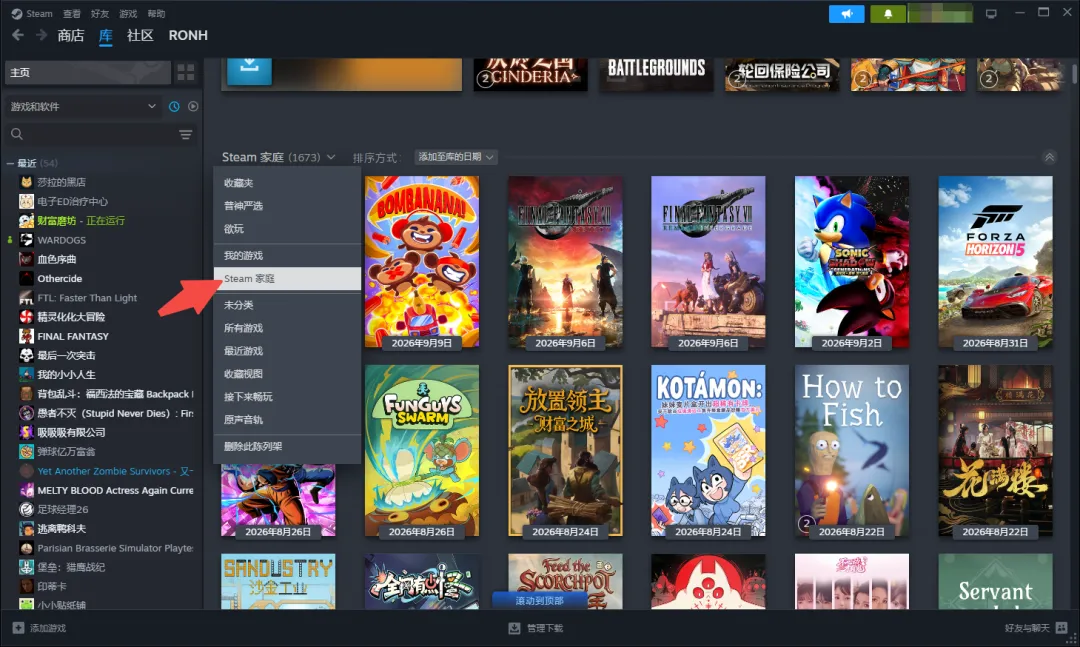The image size is (1080, 647).
Task: Click the Othercide game icon
Action: point(26,278)
